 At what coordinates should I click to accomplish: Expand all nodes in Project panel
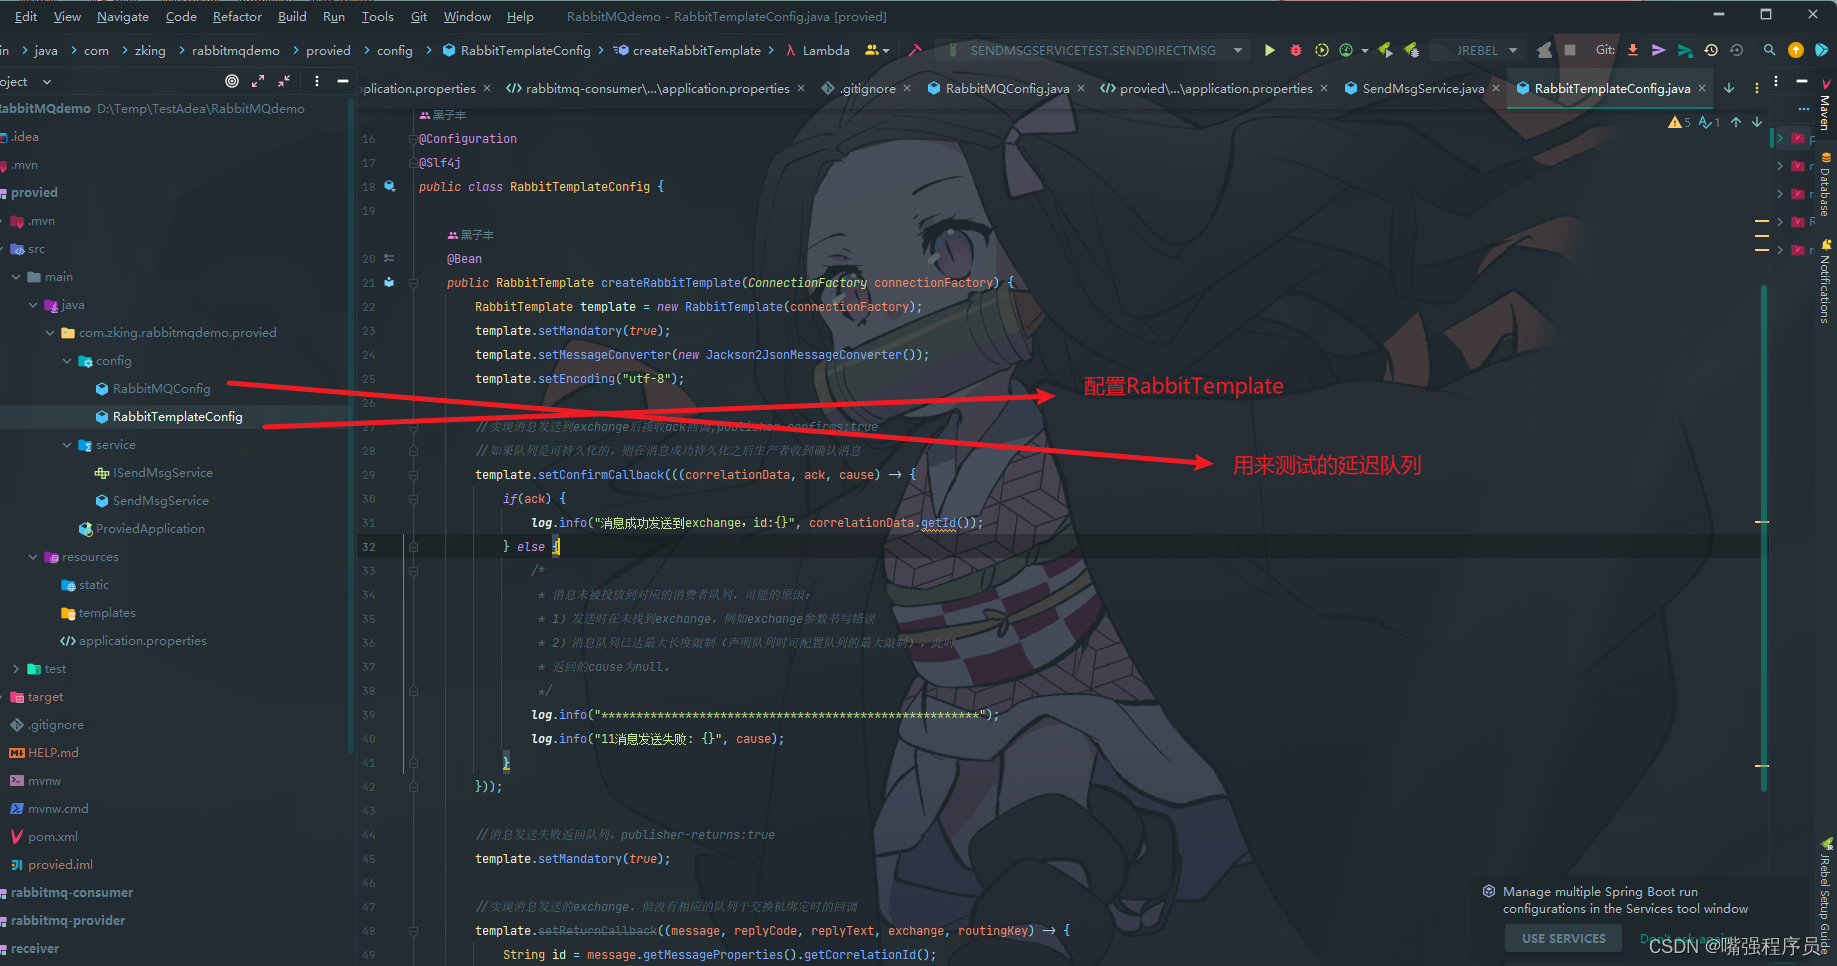(x=258, y=81)
